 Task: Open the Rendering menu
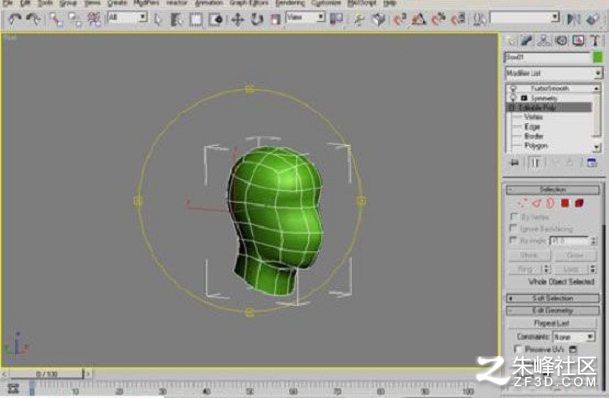[290, 3]
